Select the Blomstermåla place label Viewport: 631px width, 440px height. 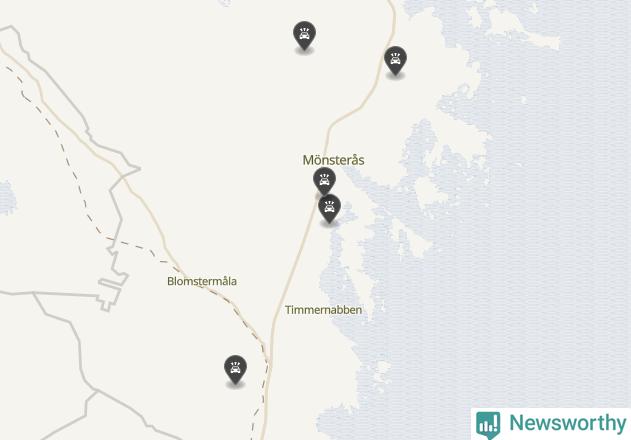click(202, 281)
